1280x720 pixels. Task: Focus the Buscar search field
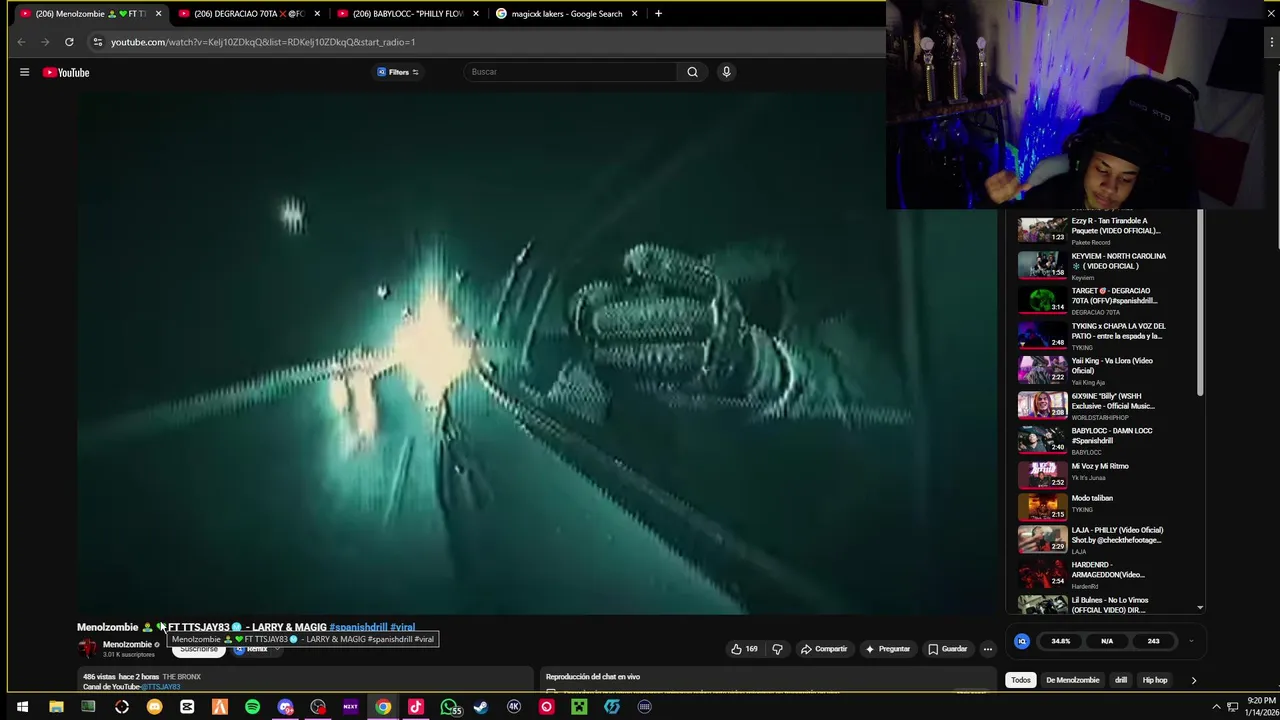[x=570, y=72]
